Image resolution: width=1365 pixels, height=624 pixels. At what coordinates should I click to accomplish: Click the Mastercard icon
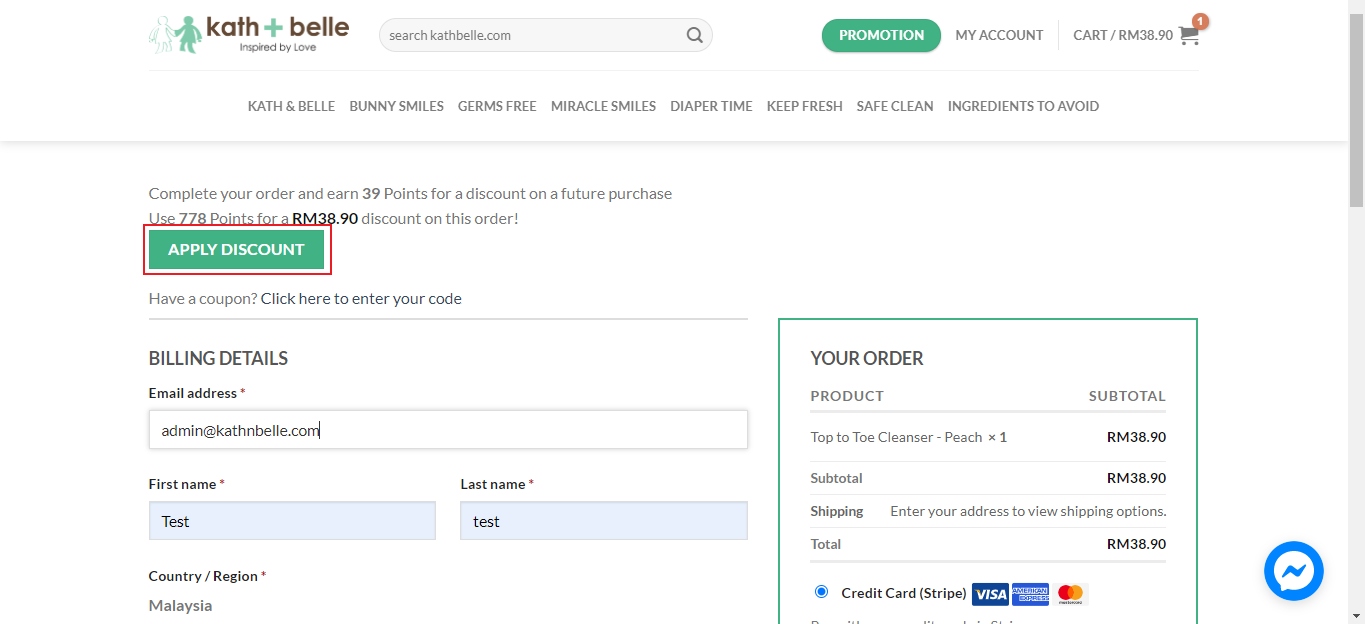coord(1070,594)
